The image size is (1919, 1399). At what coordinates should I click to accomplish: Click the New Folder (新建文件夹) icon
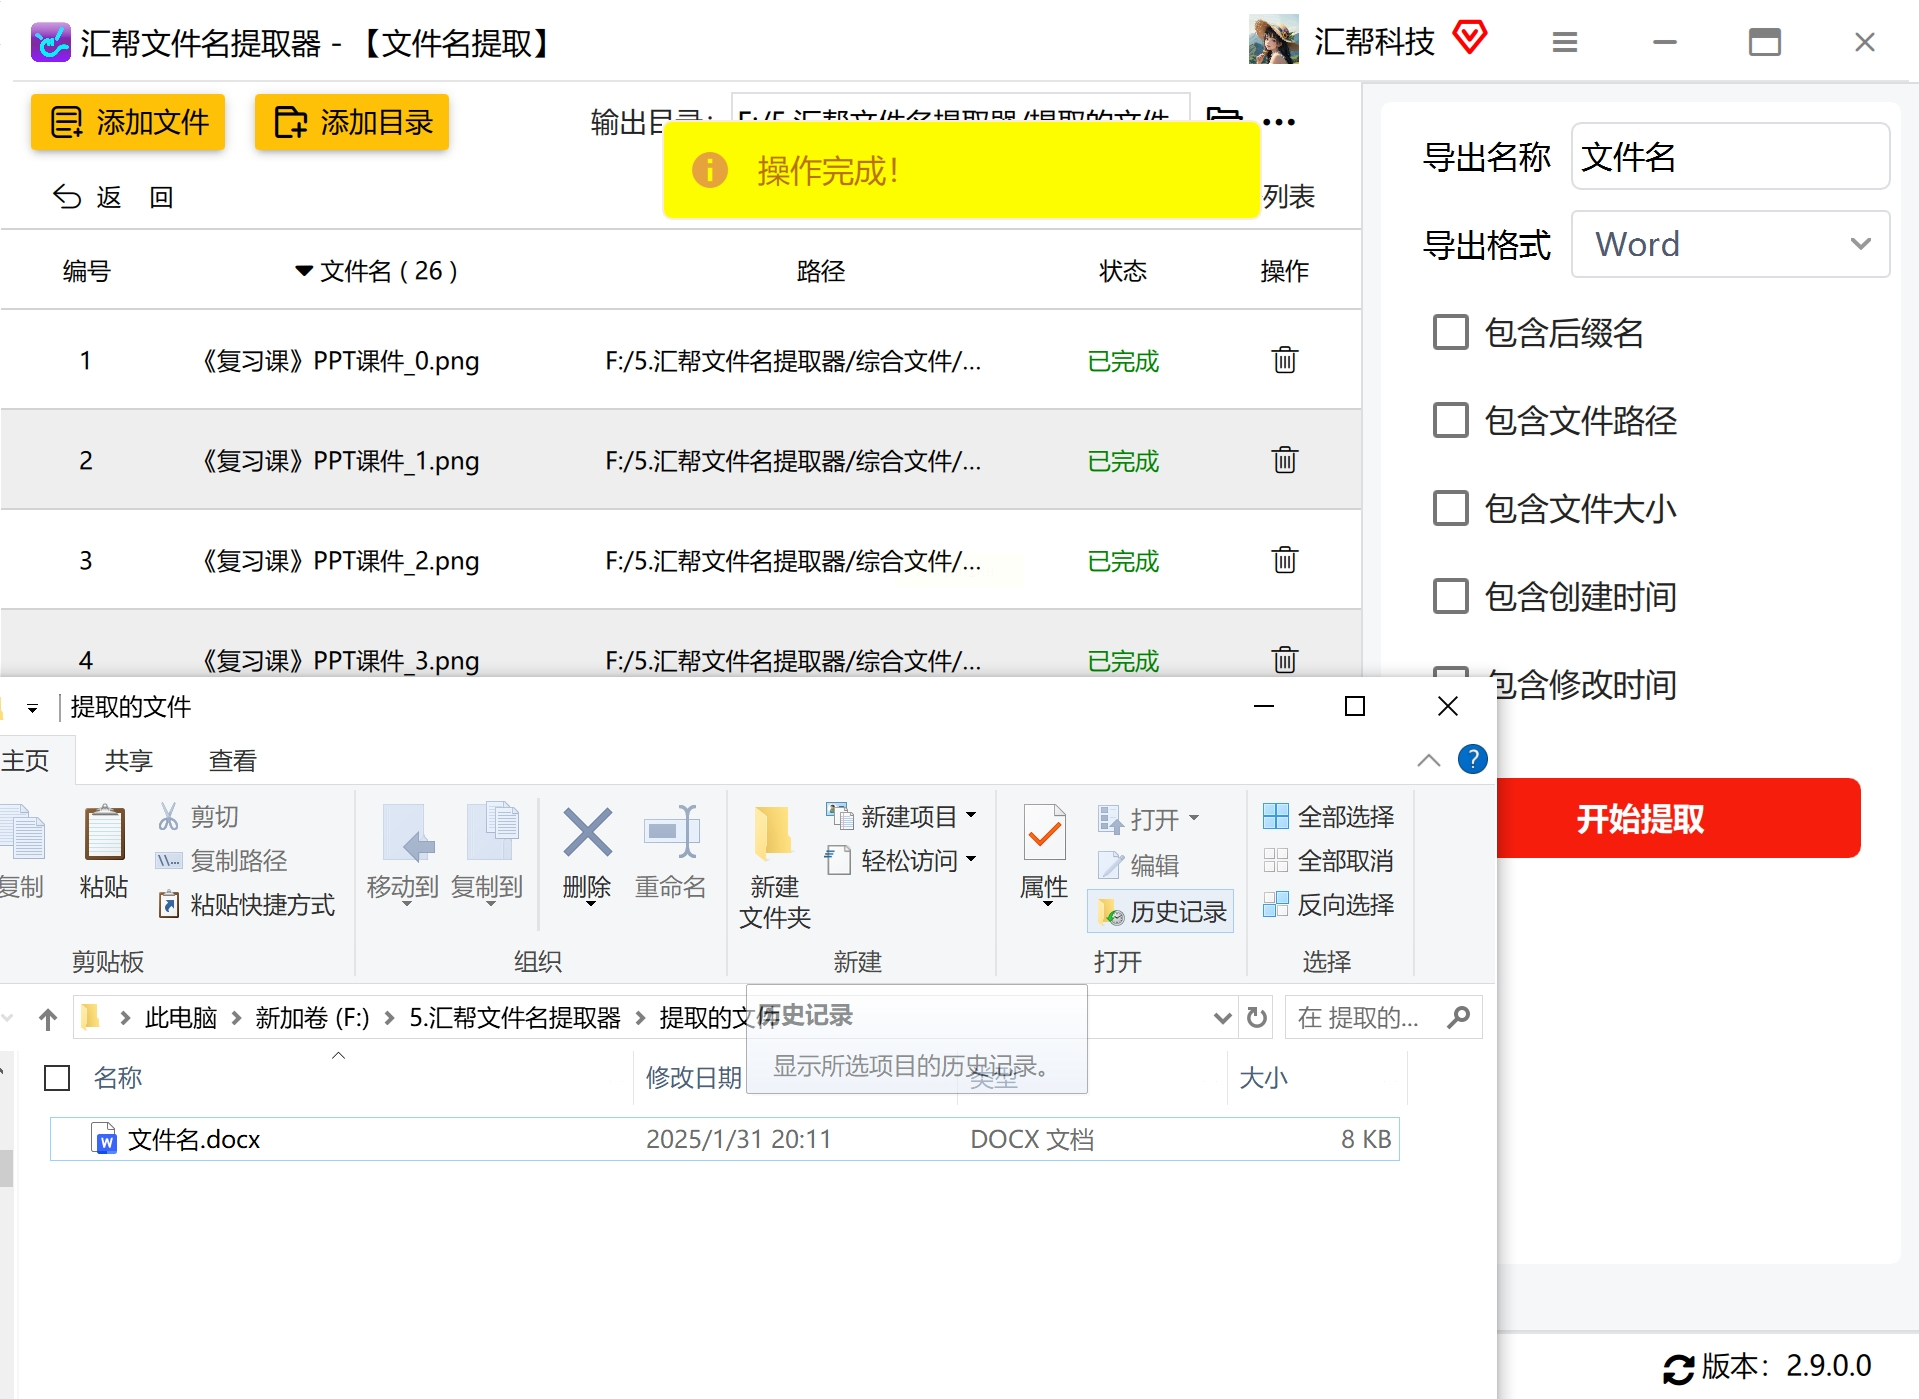tap(773, 834)
